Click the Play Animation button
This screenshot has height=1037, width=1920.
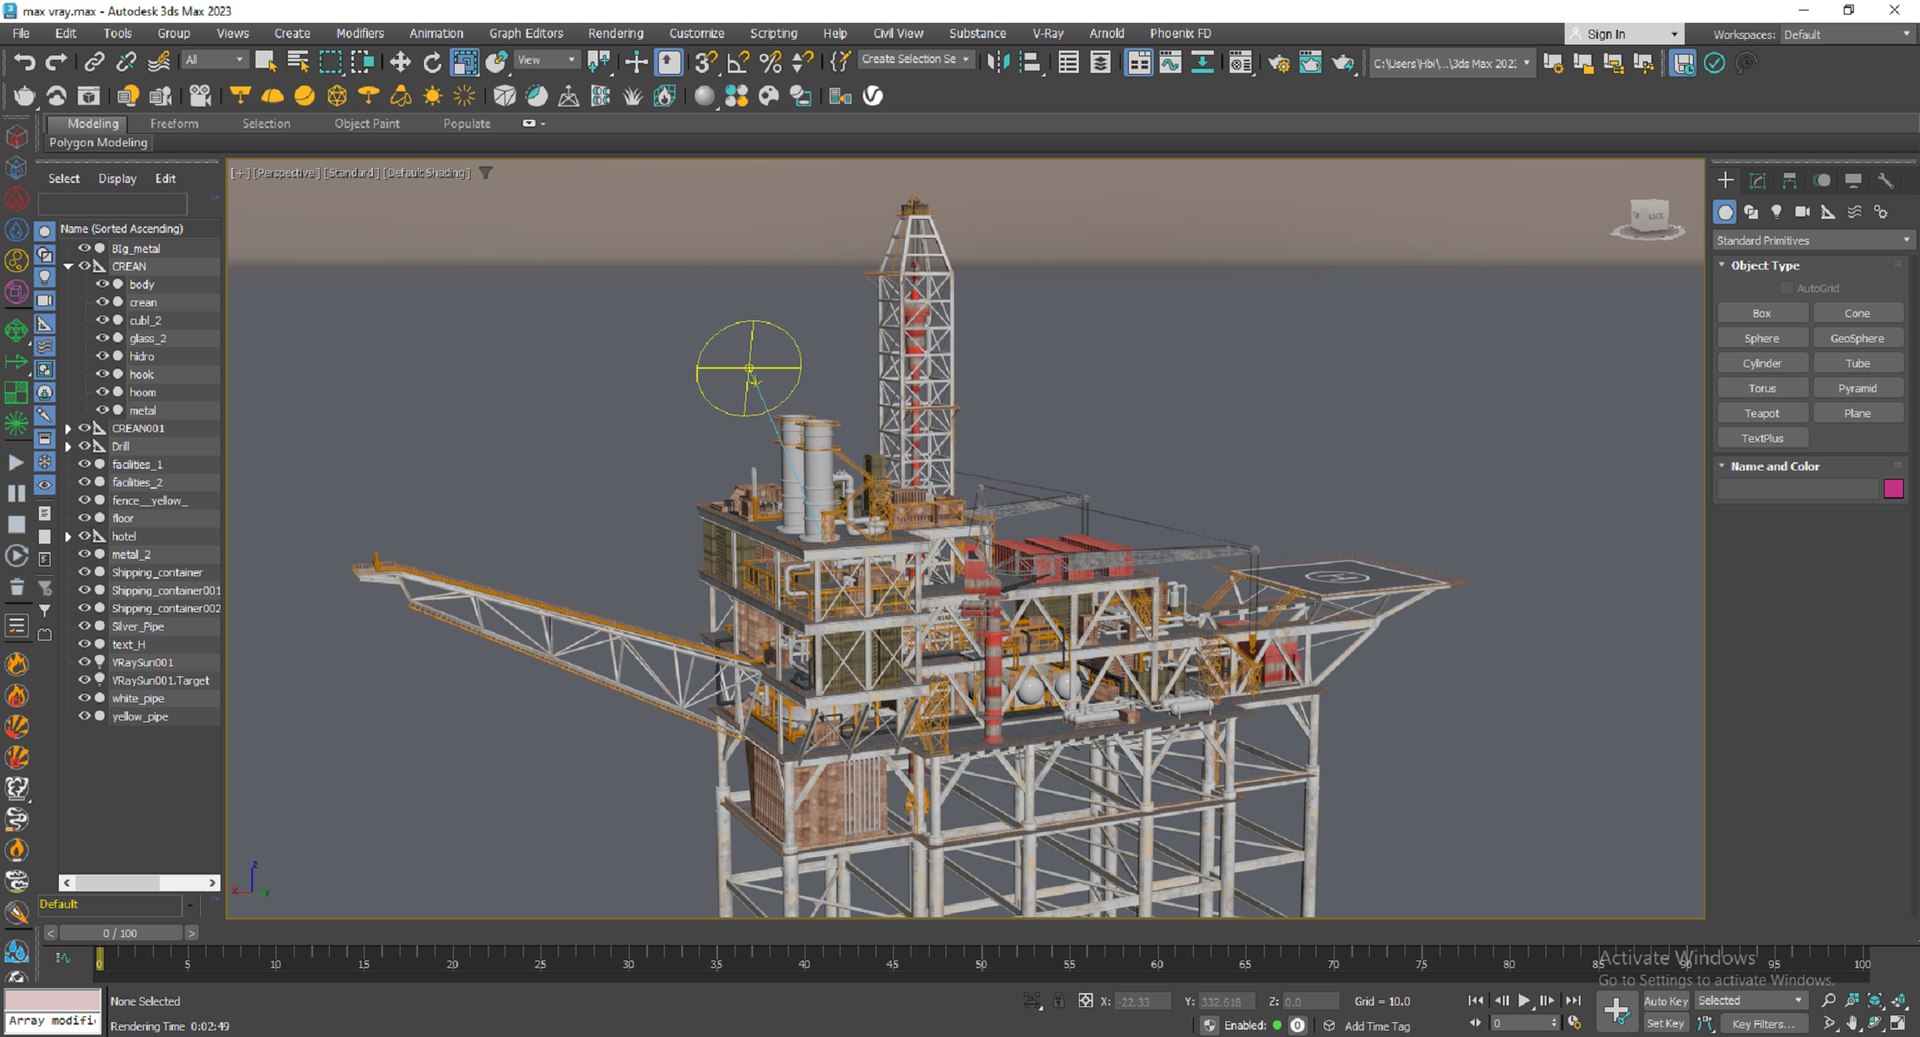click(1524, 1000)
